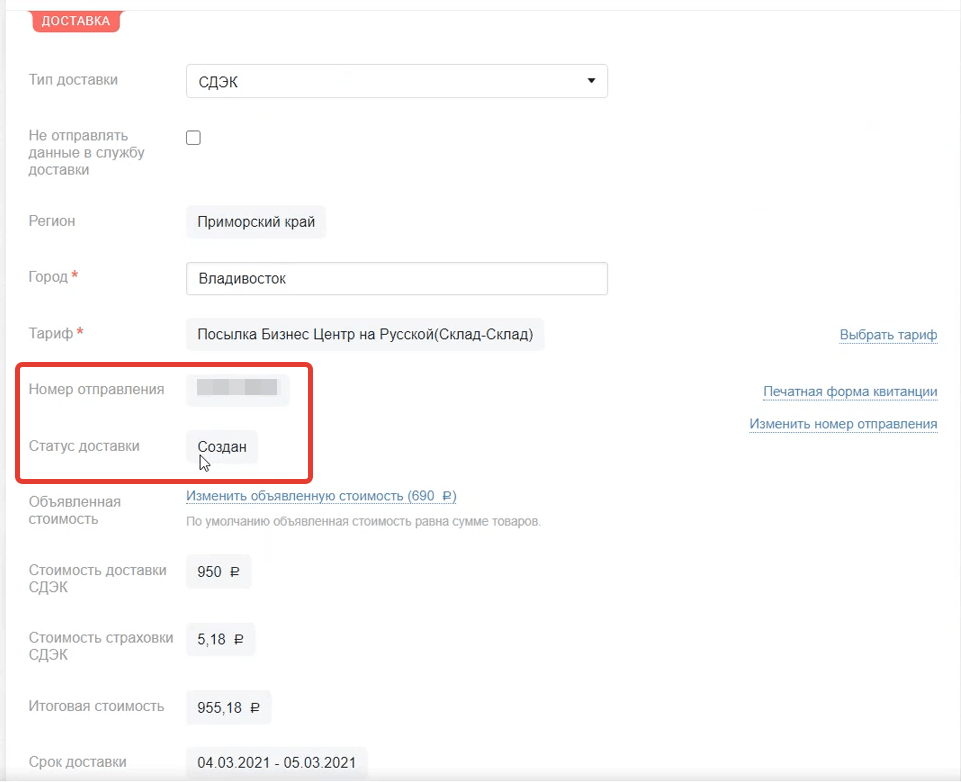The image size is (961, 782).
Task: Click the Город field label
Action: coord(49,277)
